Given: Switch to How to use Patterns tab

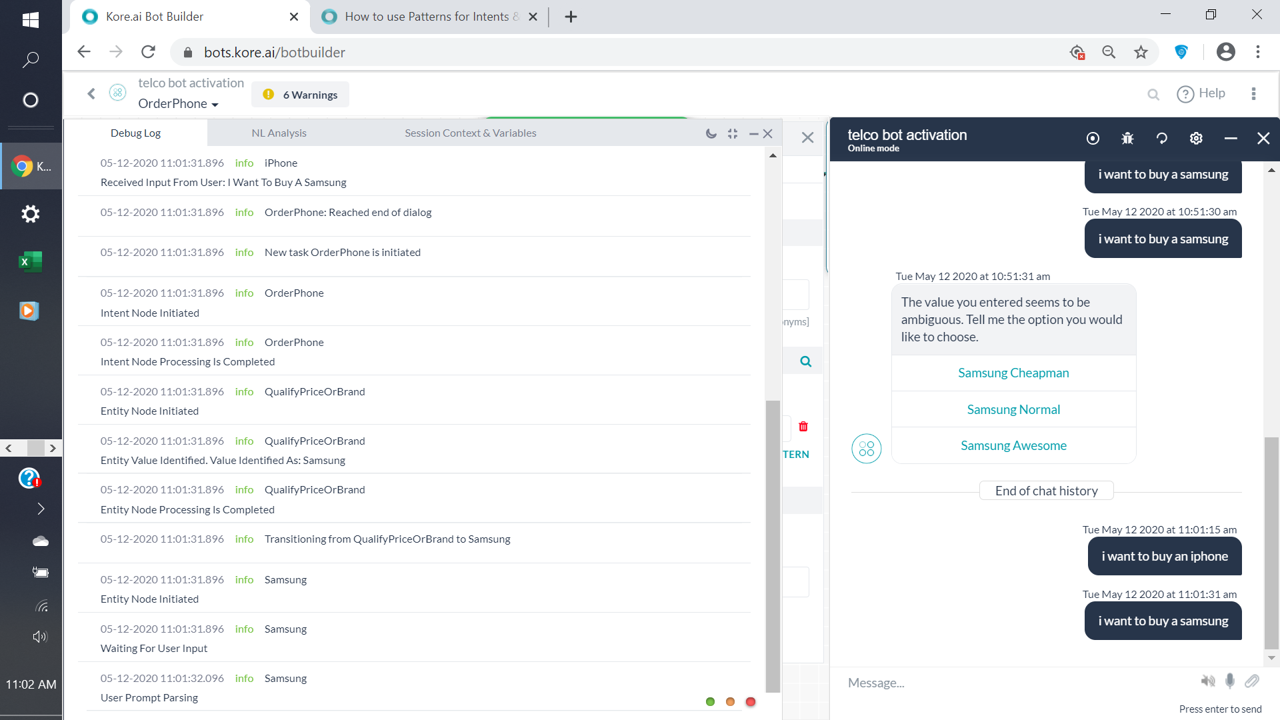Looking at the screenshot, I should click(430, 17).
